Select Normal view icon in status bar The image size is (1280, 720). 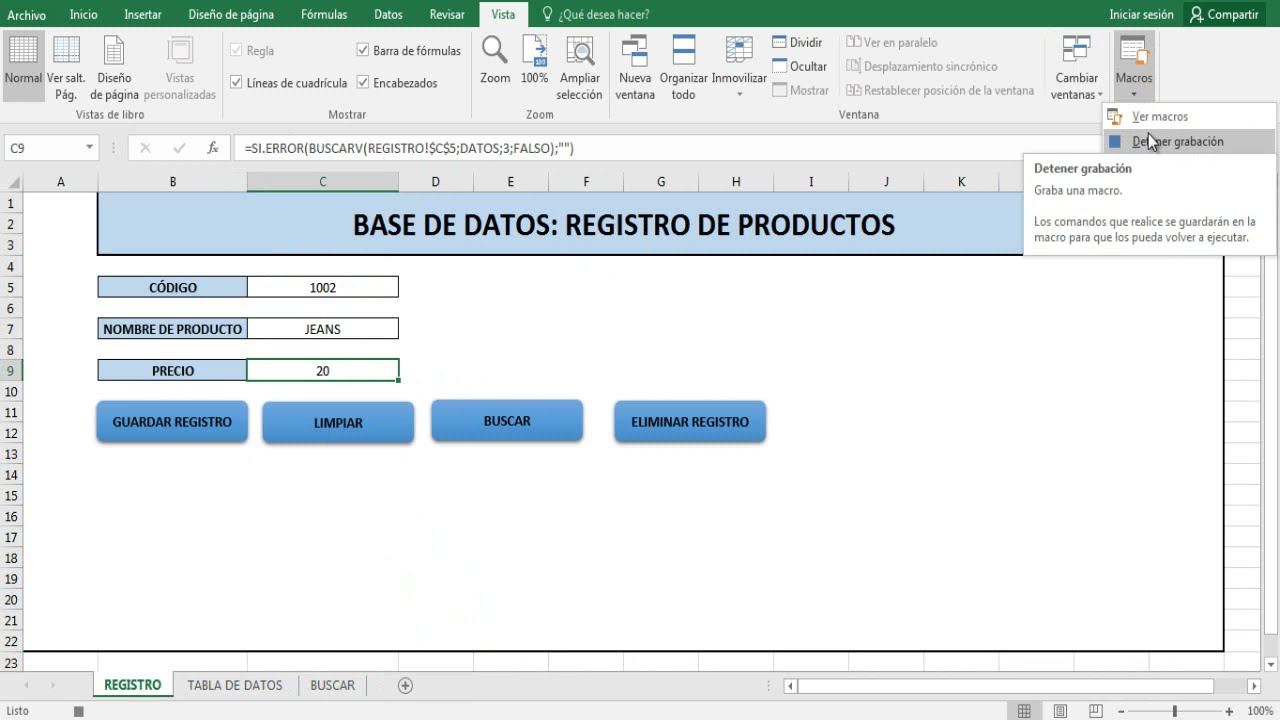coord(1024,711)
